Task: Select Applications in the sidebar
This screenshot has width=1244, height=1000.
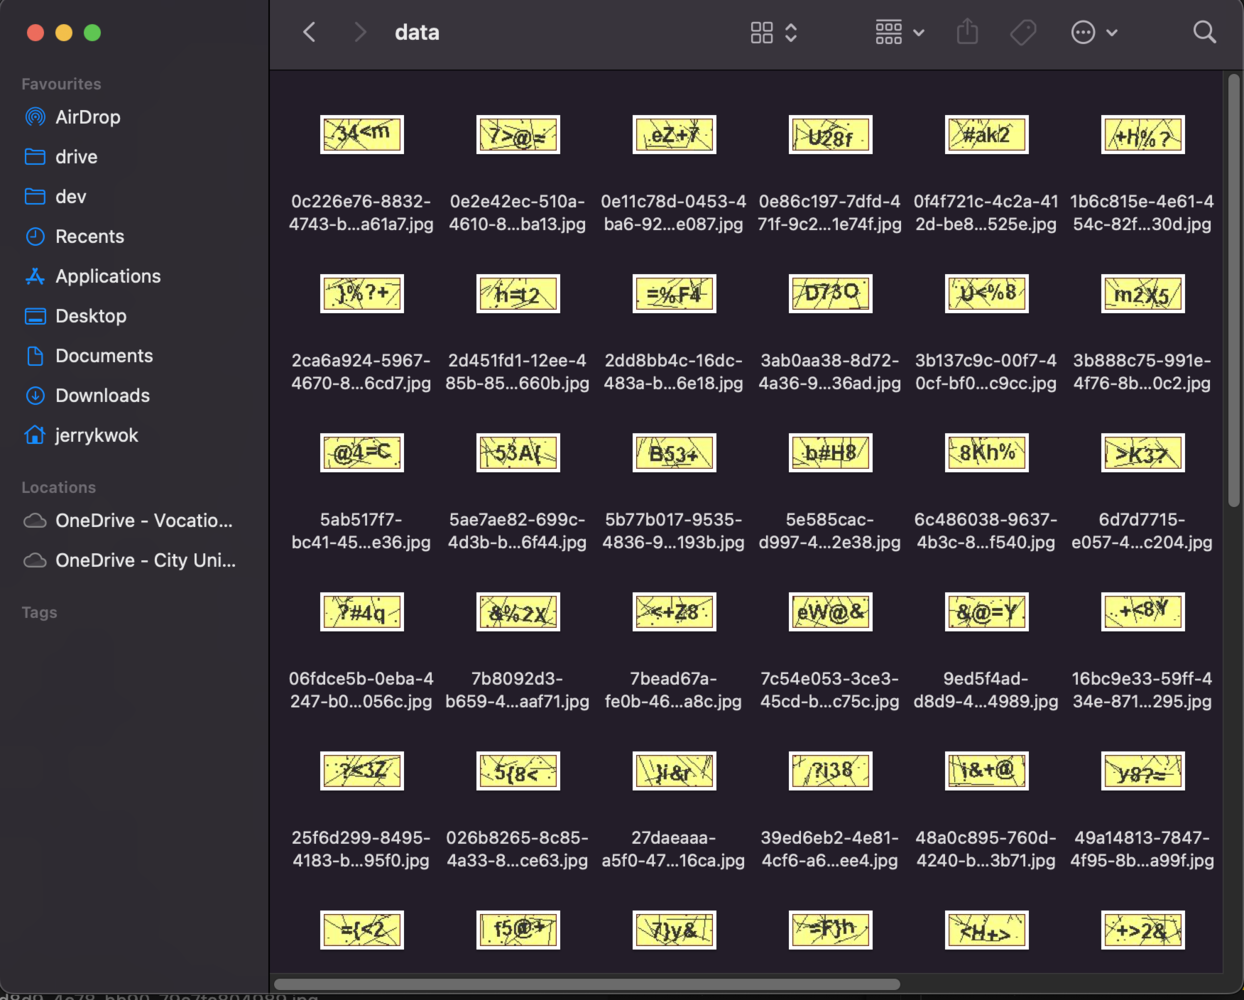Action: tap(107, 276)
